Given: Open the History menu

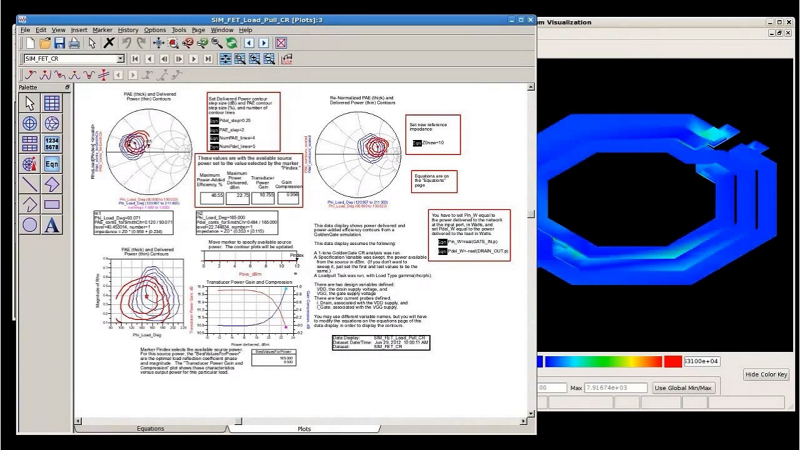Looking at the screenshot, I should [128, 30].
